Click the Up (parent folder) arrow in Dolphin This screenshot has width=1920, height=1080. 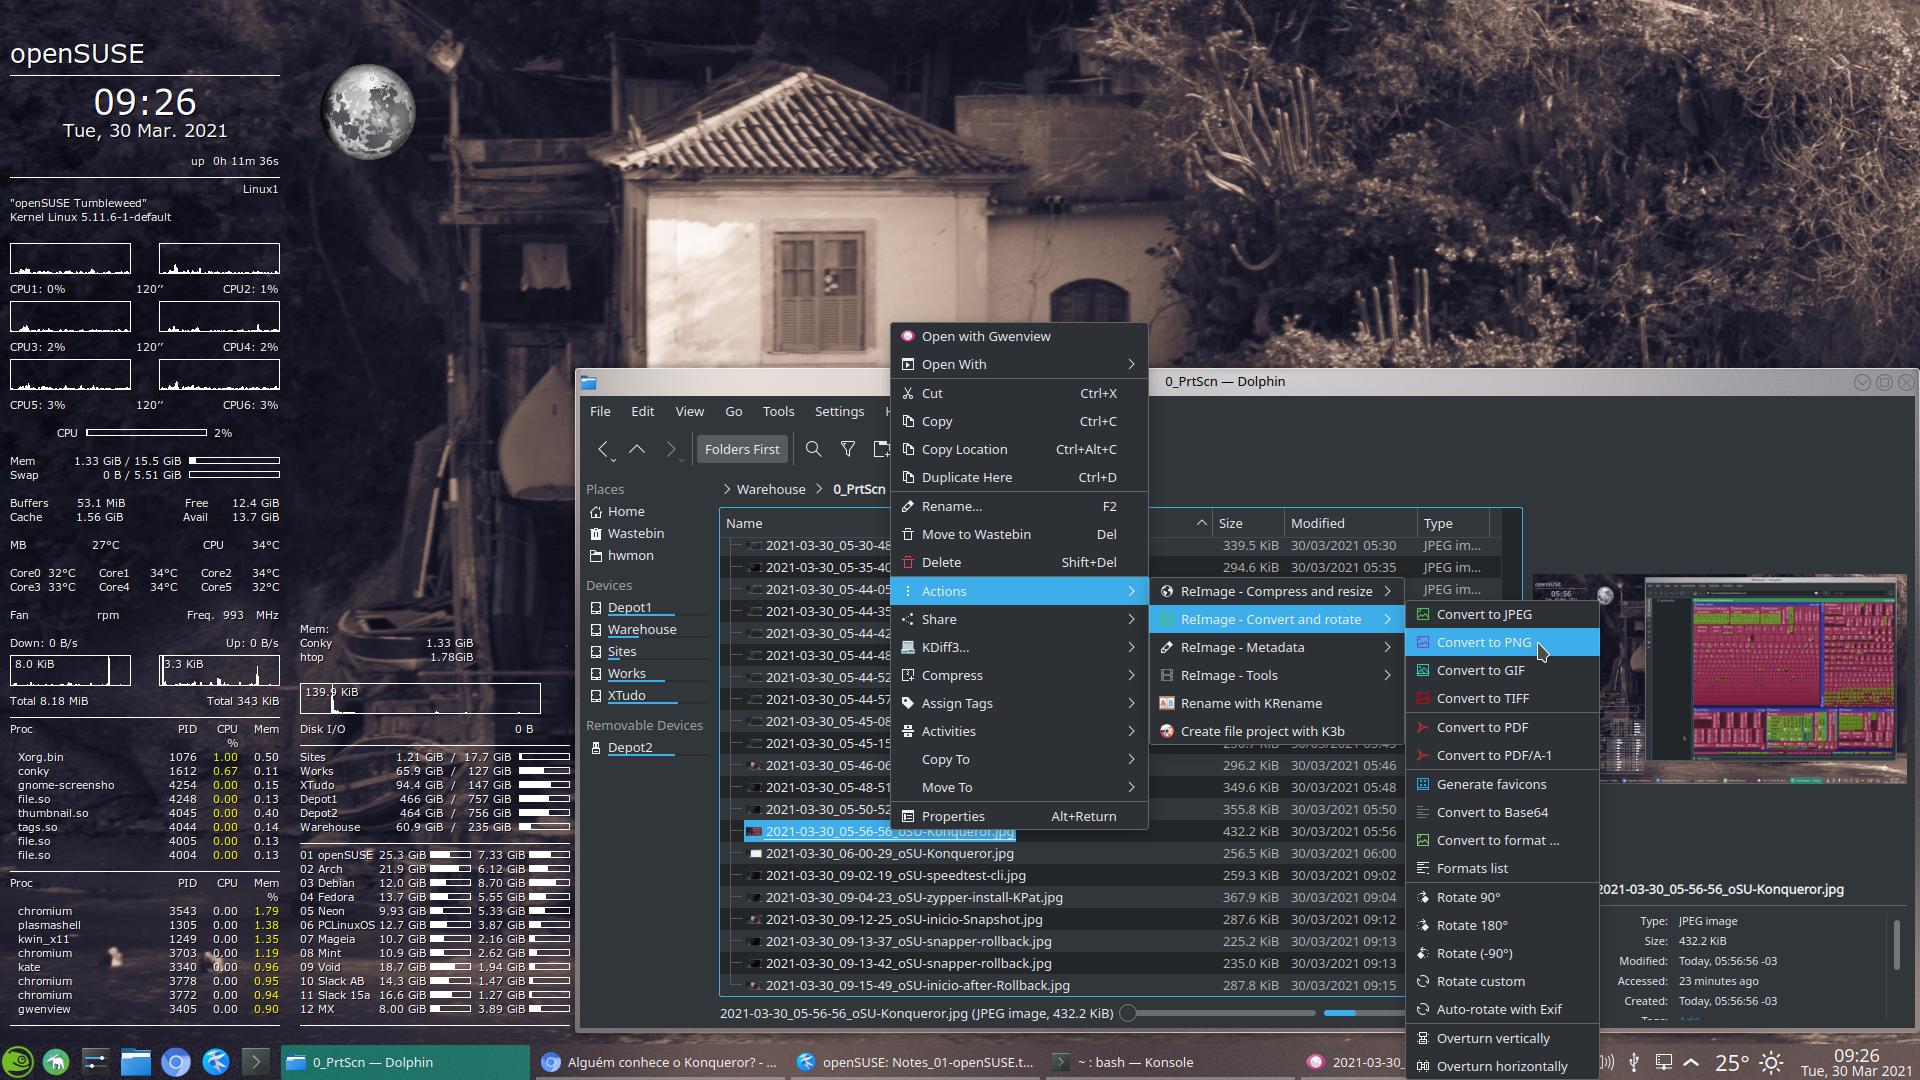pyautogui.click(x=637, y=450)
